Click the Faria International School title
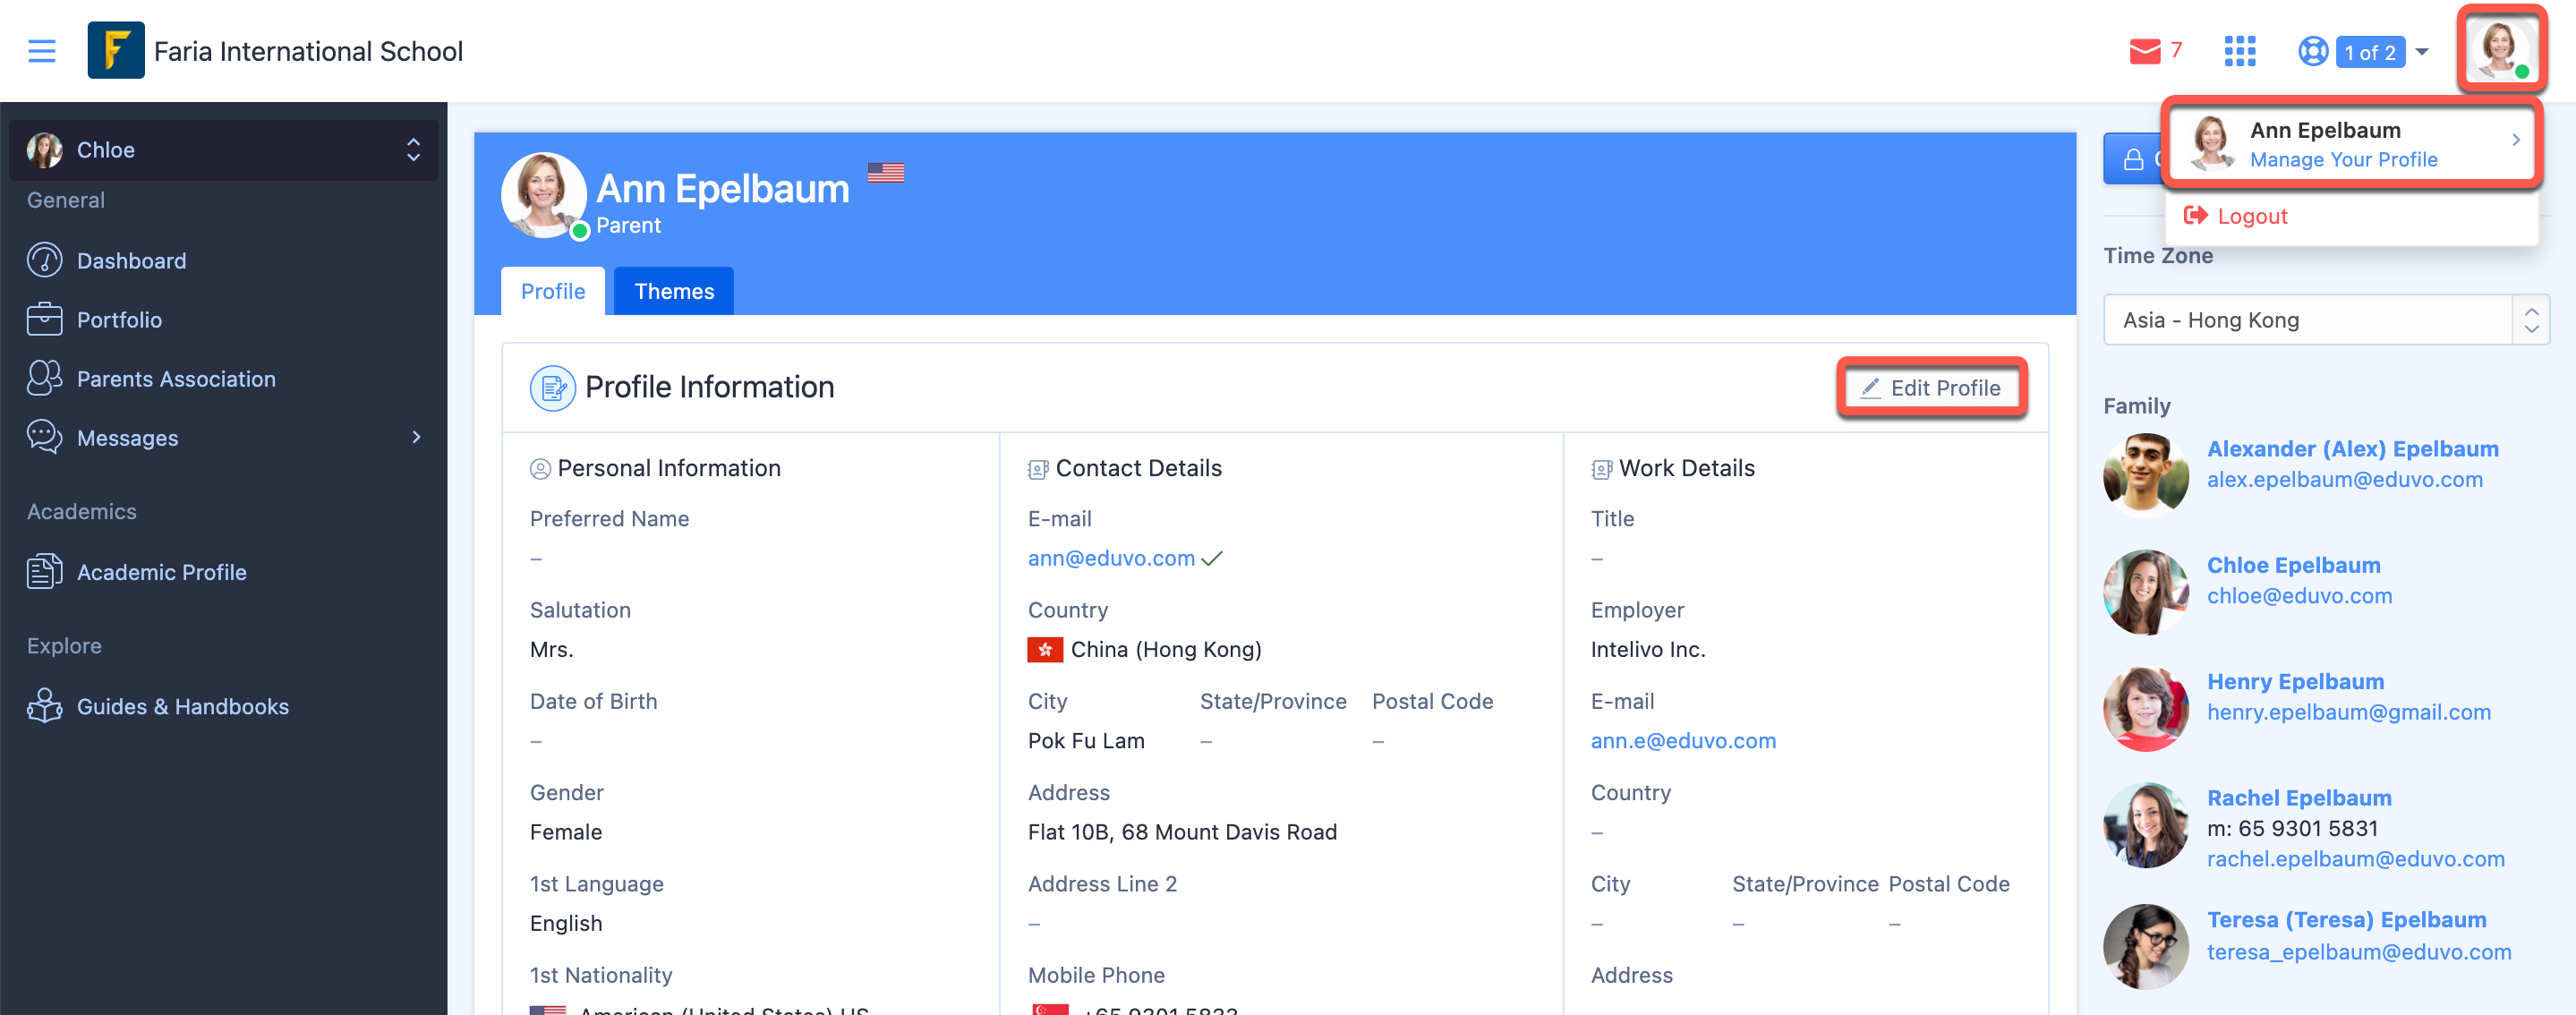The width and height of the screenshot is (2576, 1015). click(x=308, y=51)
